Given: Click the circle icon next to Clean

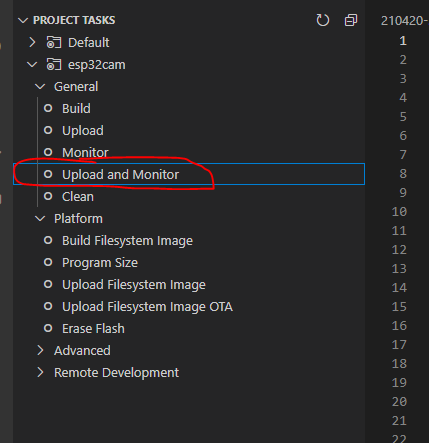Looking at the screenshot, I should coord(48,196).
